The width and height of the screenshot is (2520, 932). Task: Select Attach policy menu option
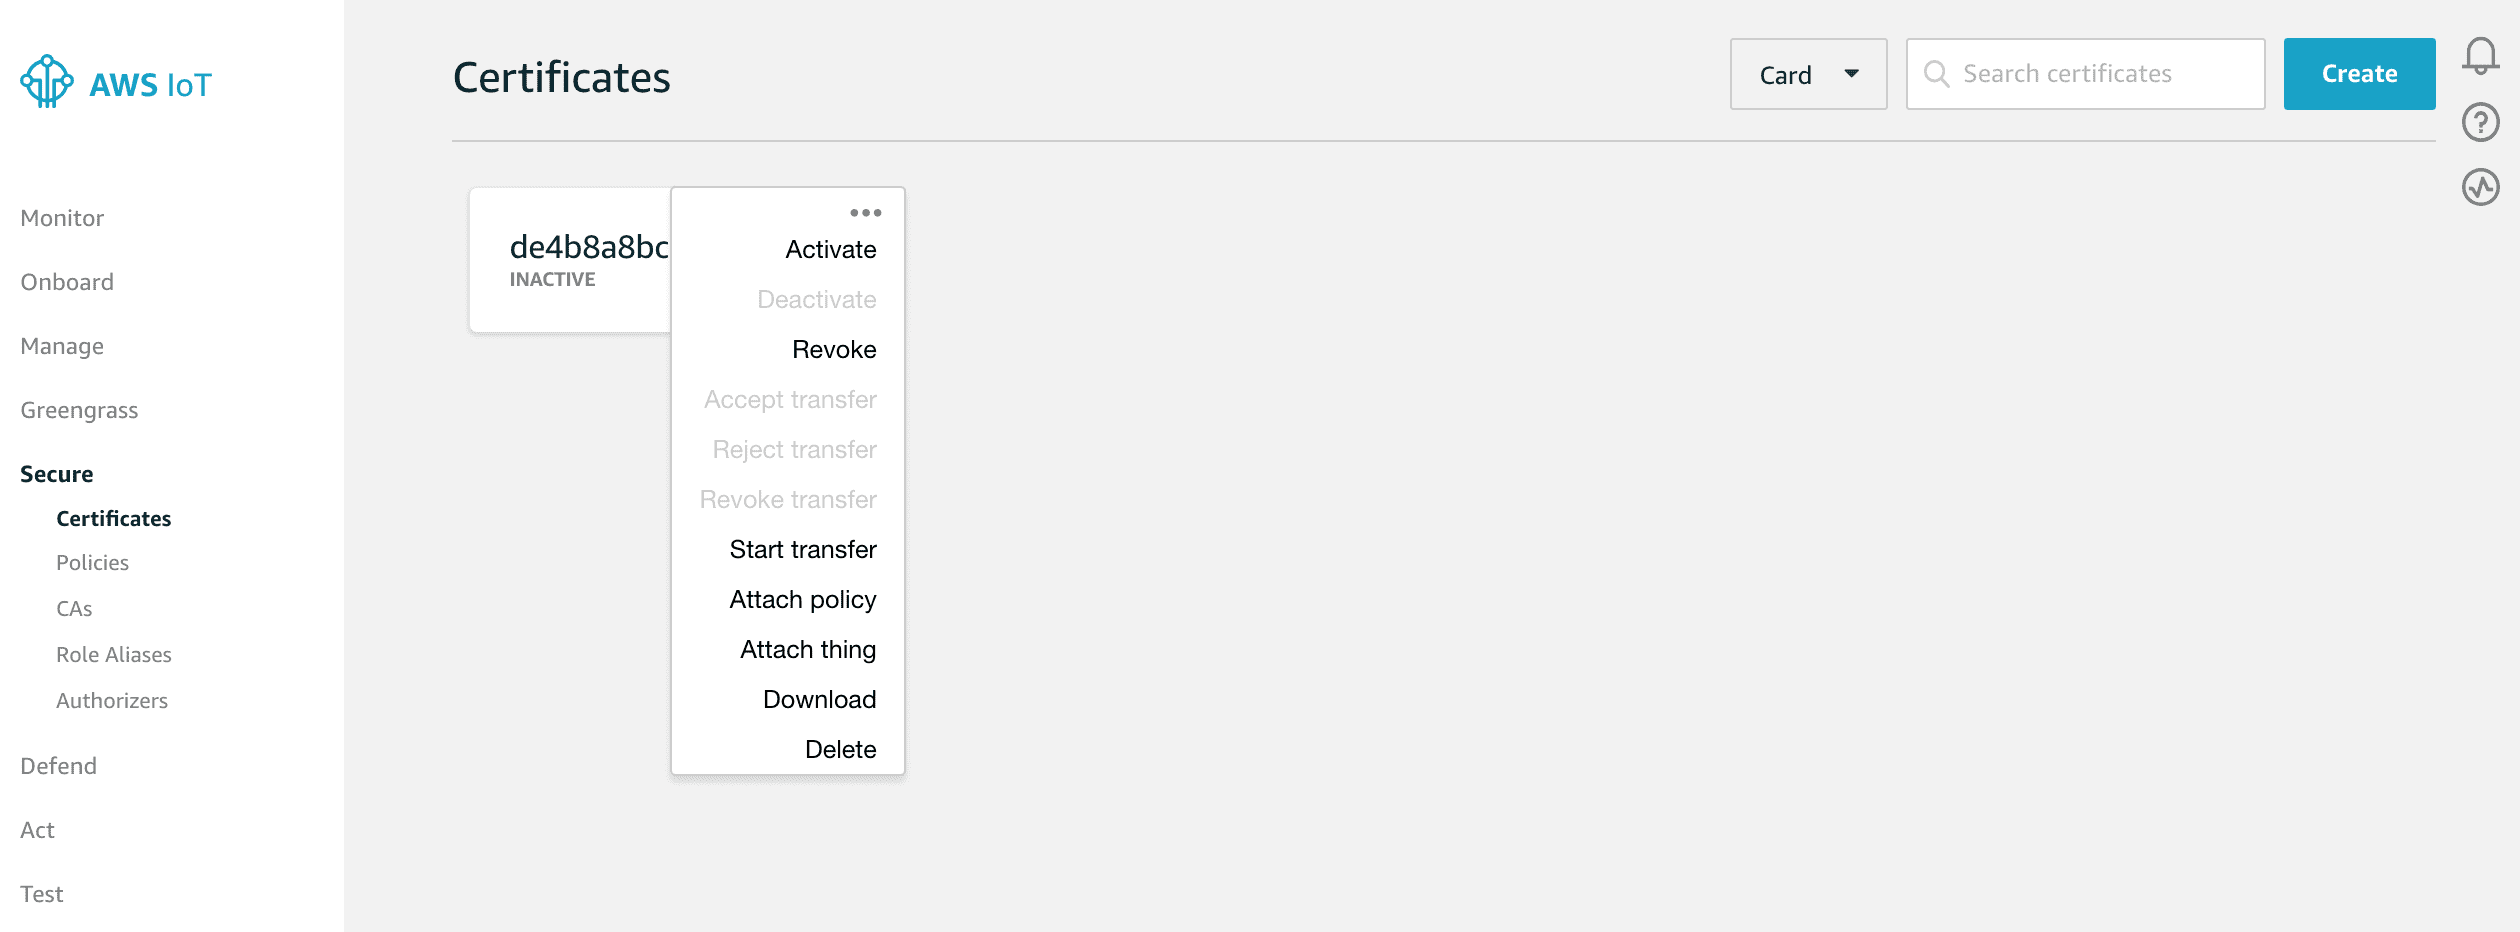click(x=802, y=600)
